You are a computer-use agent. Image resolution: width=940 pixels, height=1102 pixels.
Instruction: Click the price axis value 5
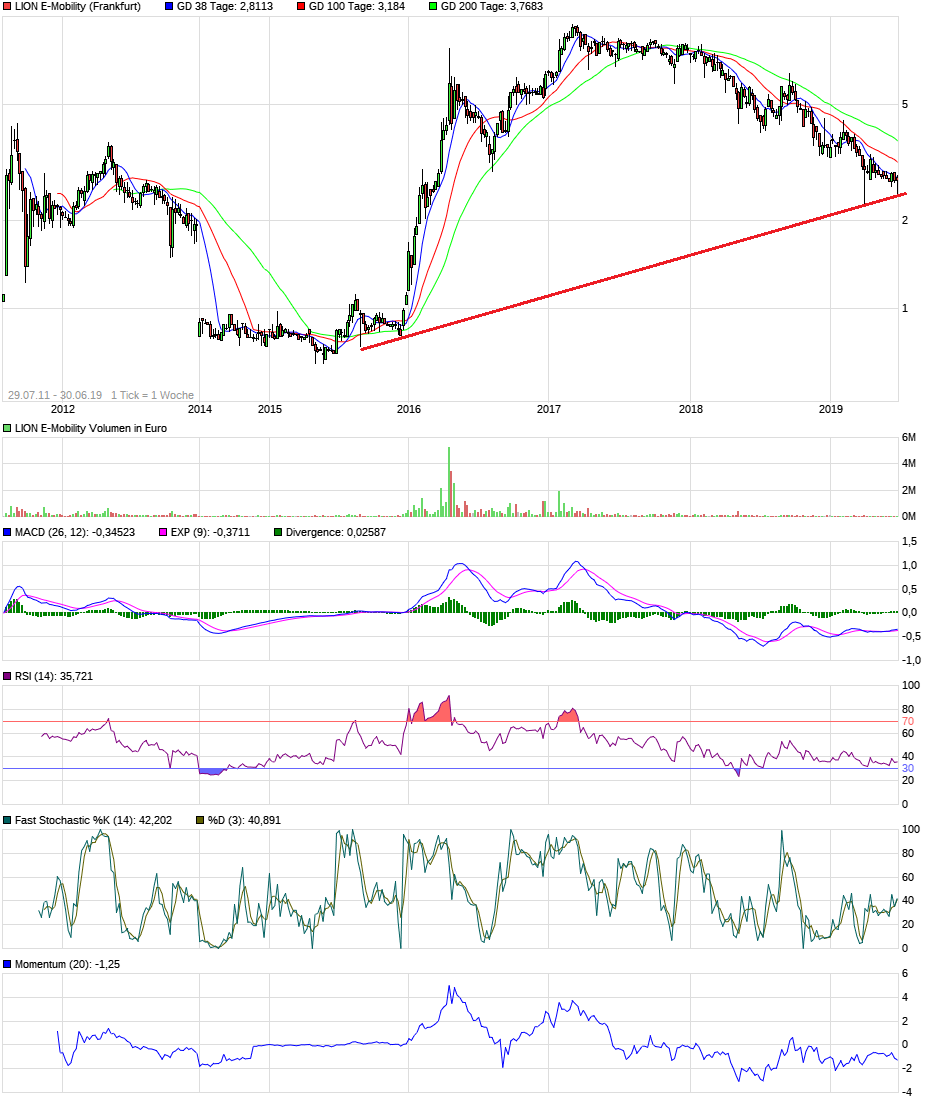coord(905,104)
